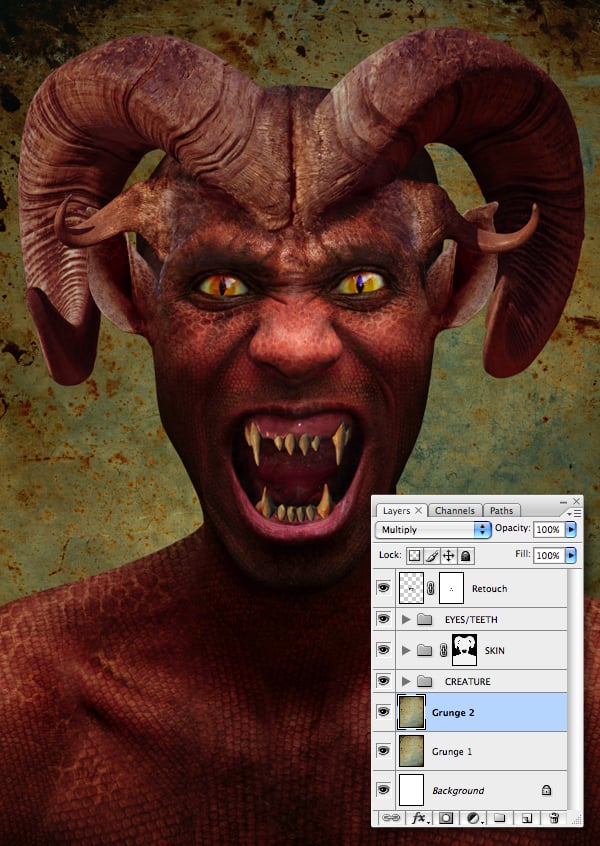This screenshot has height=846, width=600.
Task: Click the link layers icon
Action: pos(388,818)
